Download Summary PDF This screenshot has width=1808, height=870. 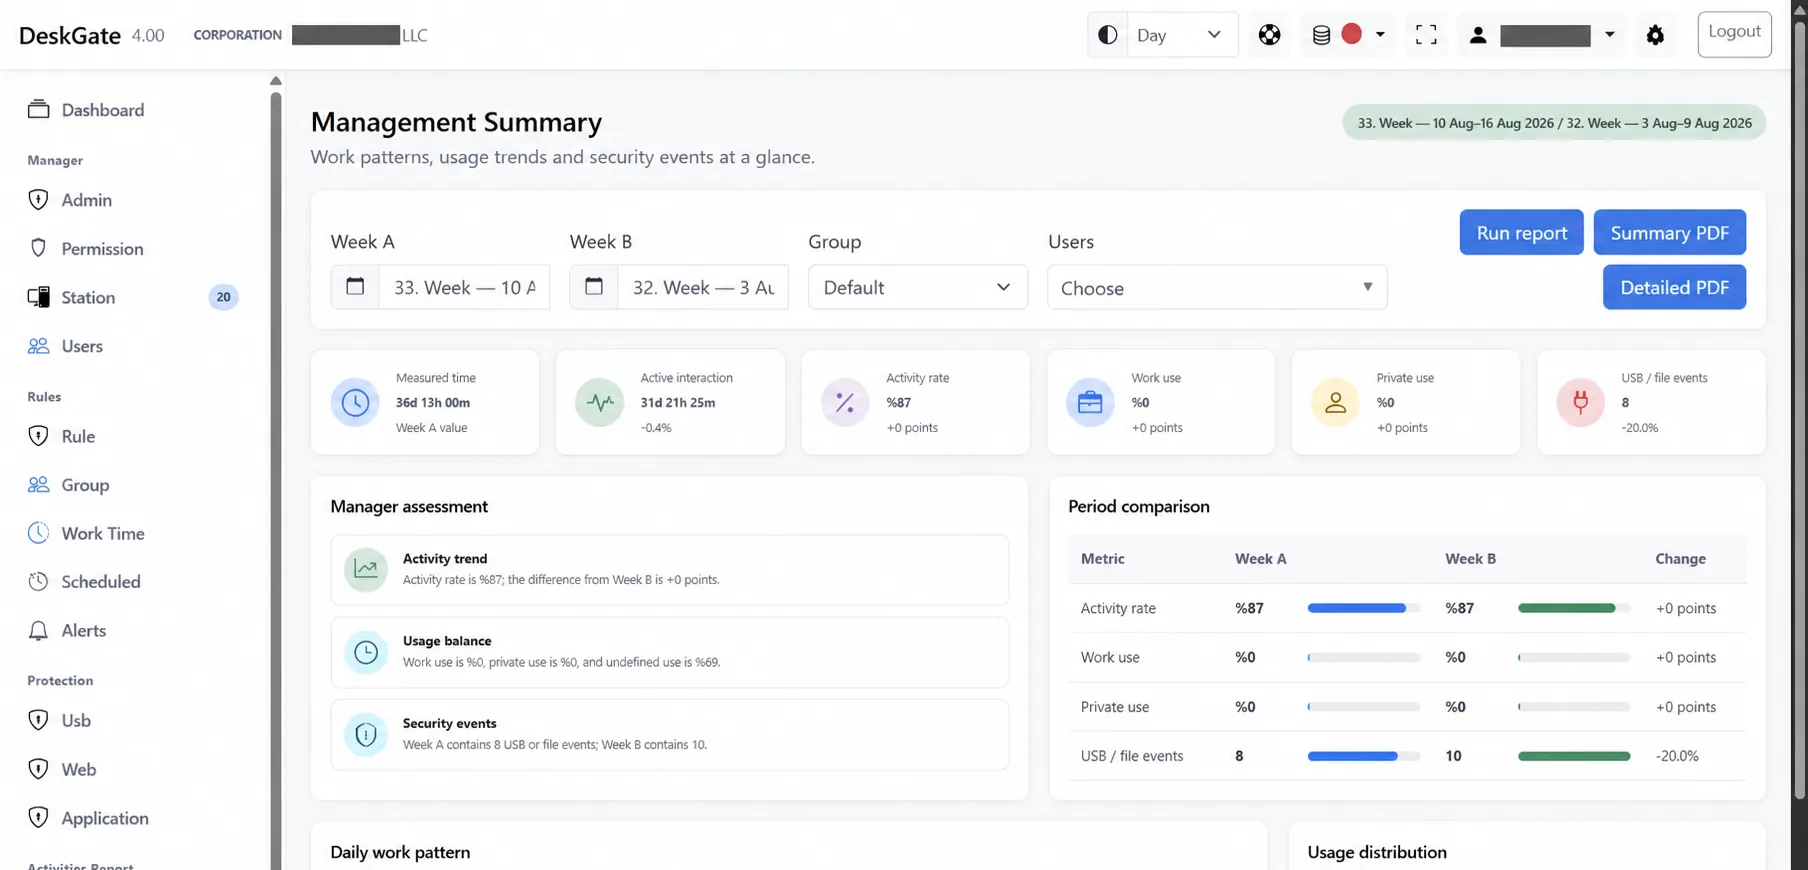[x=1669, y=232]
